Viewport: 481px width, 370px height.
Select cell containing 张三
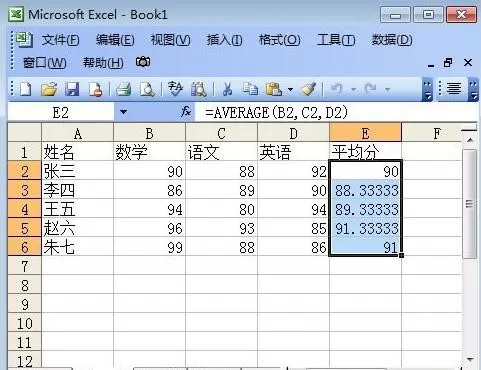77,171
